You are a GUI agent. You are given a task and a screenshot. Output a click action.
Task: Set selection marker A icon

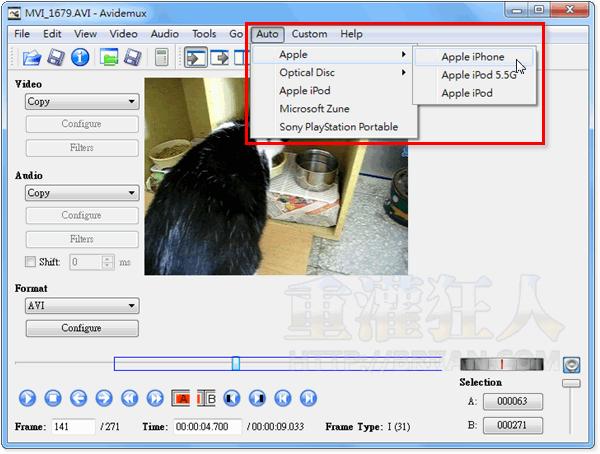(x=181, y=398)
